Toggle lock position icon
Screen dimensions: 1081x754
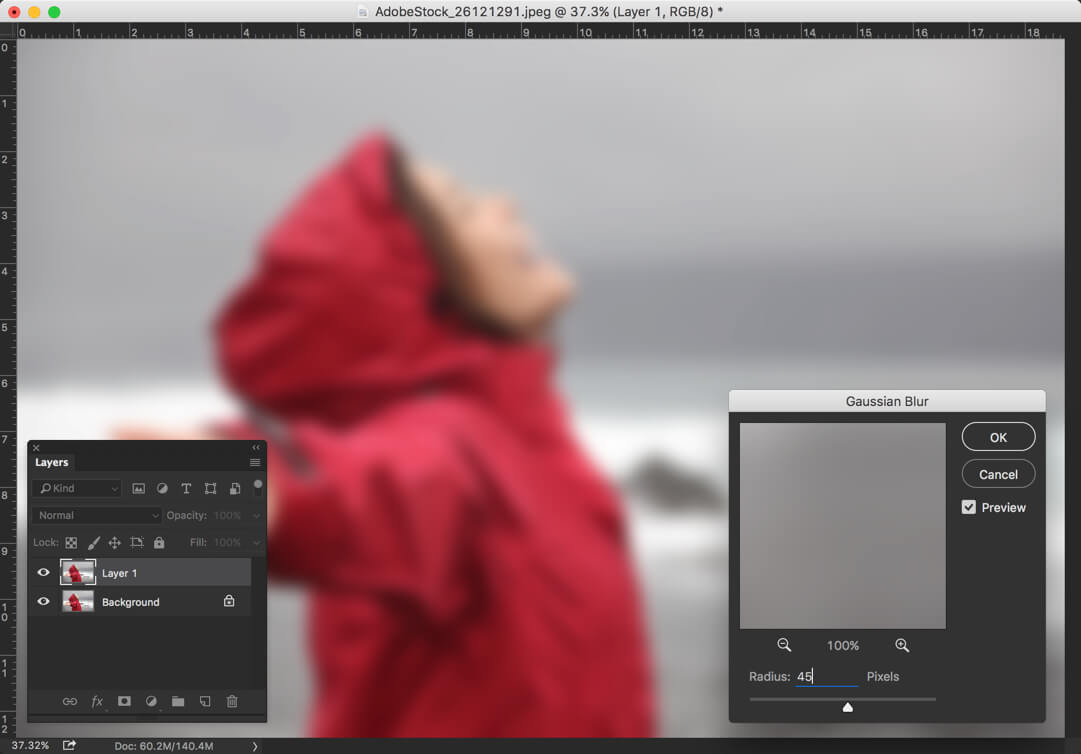pyautogui.click(x=114, y=543)
